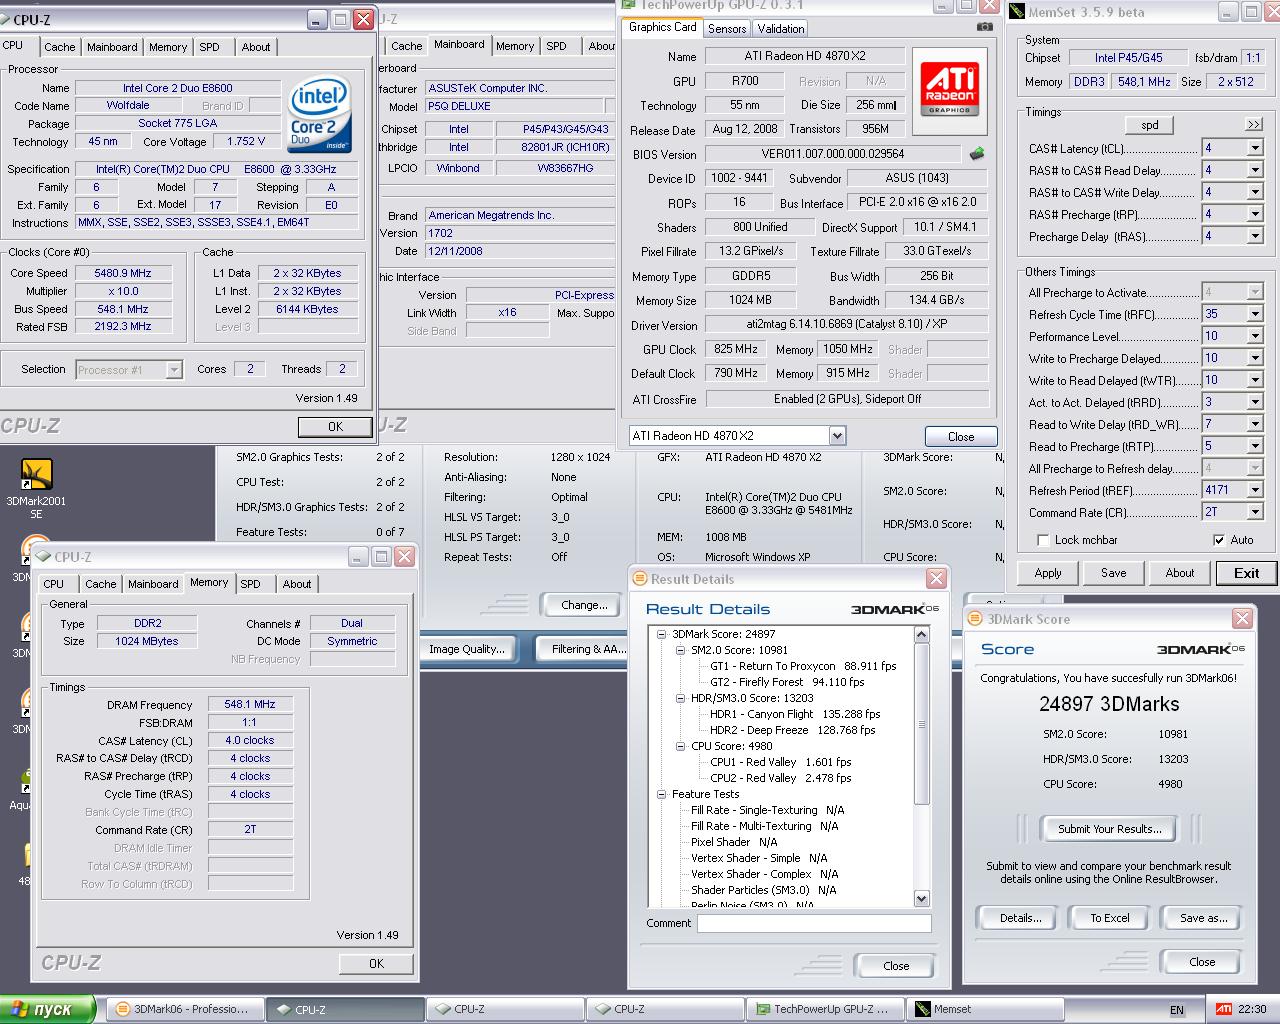
Task: Click Submit Your Results in 3DMark Score
Action: click(x=1109, y=829)
